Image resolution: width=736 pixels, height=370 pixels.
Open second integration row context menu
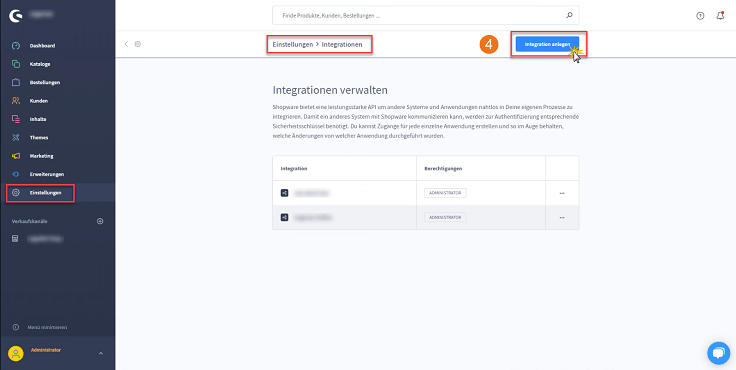click(x=562, y=218)
